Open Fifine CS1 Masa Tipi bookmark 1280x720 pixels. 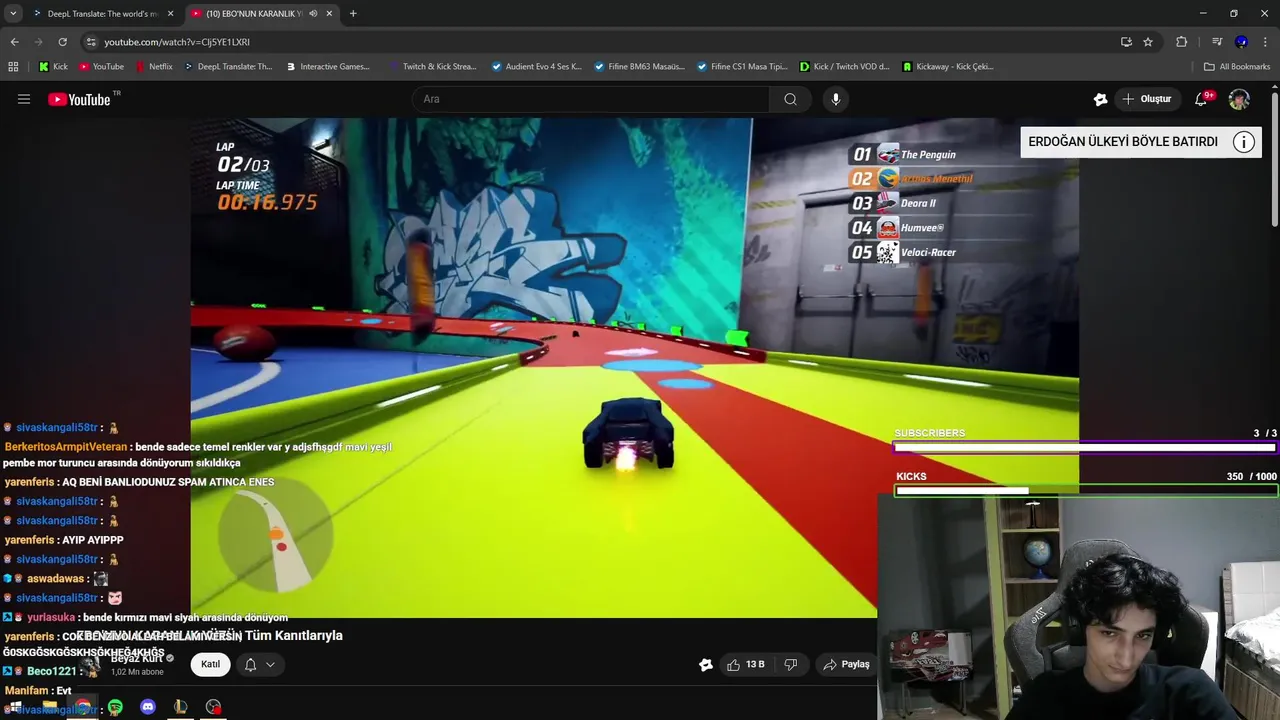tap(743, 67)
